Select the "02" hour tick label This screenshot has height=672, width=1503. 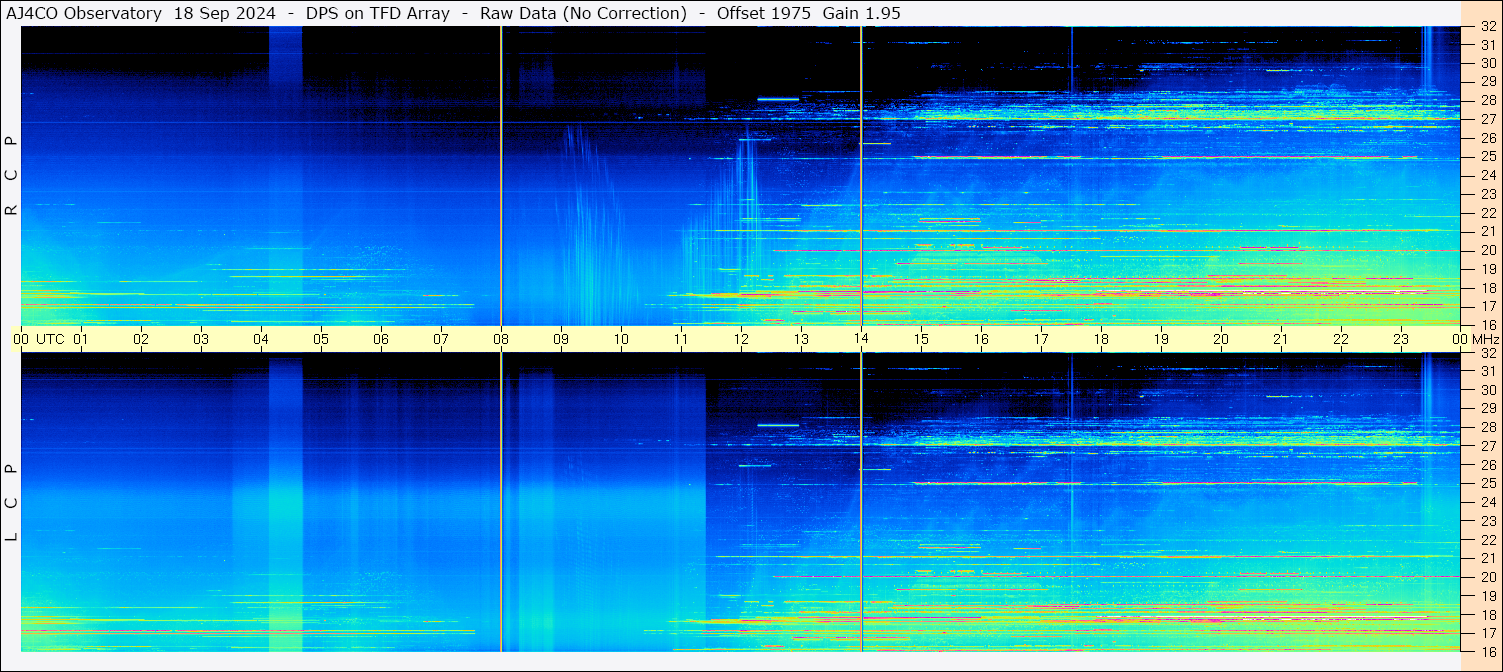pyautogui.click(x=141, y=339)
